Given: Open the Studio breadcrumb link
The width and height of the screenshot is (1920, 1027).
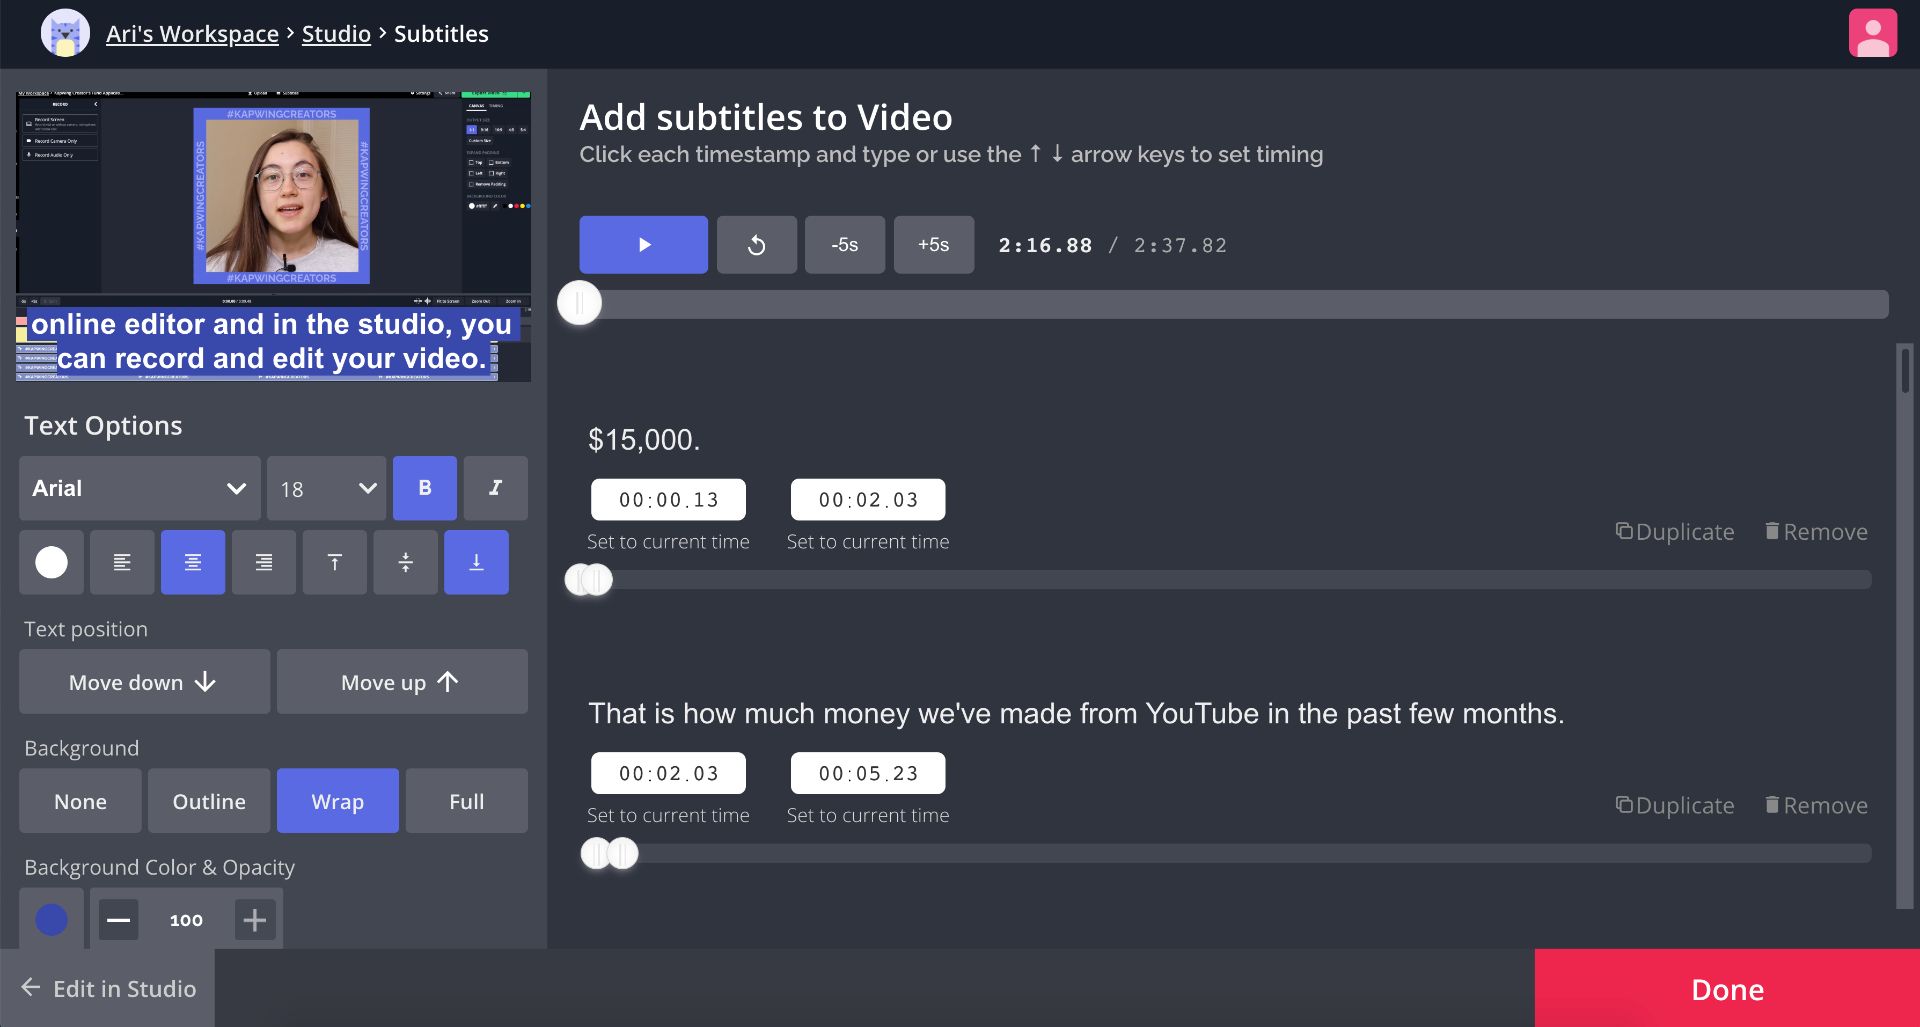Looking at the screenshot, I should (x=336, y=34).
